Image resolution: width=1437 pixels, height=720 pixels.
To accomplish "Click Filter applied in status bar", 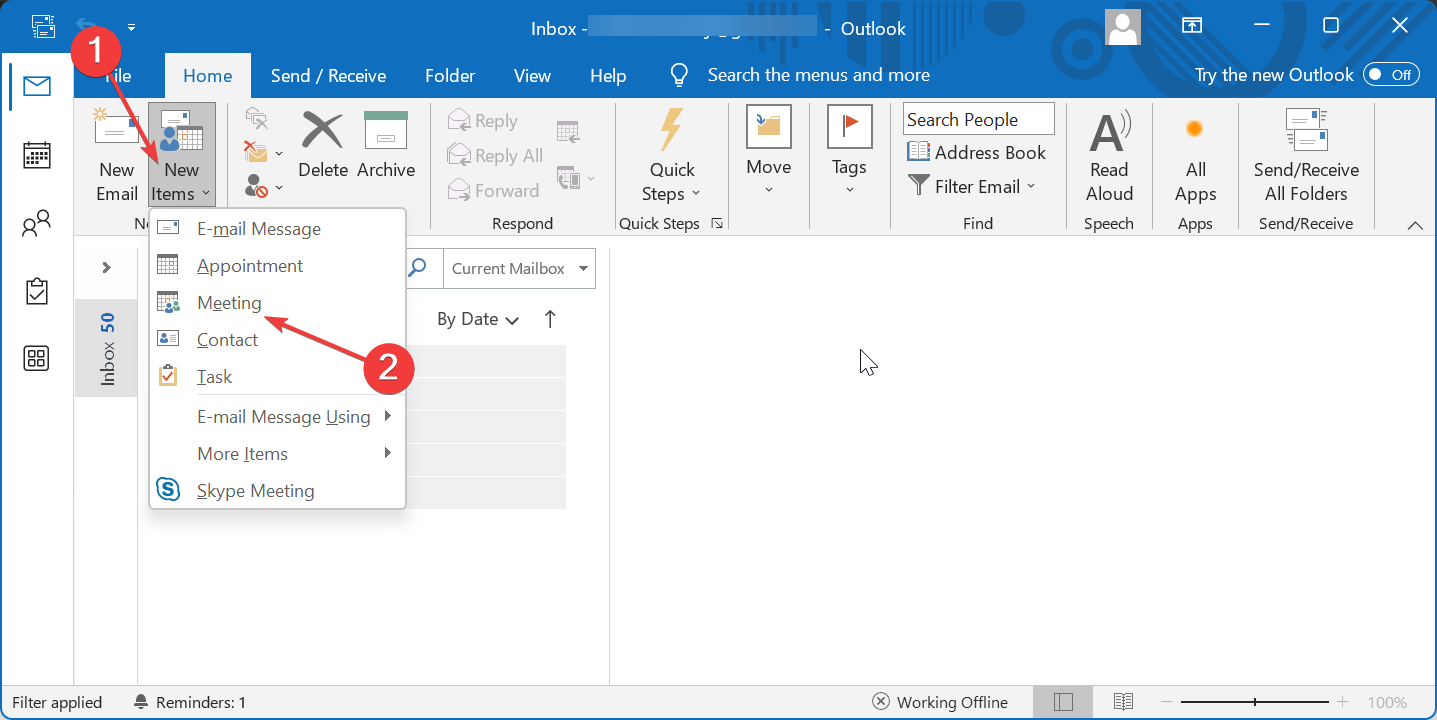I will 57,702.
